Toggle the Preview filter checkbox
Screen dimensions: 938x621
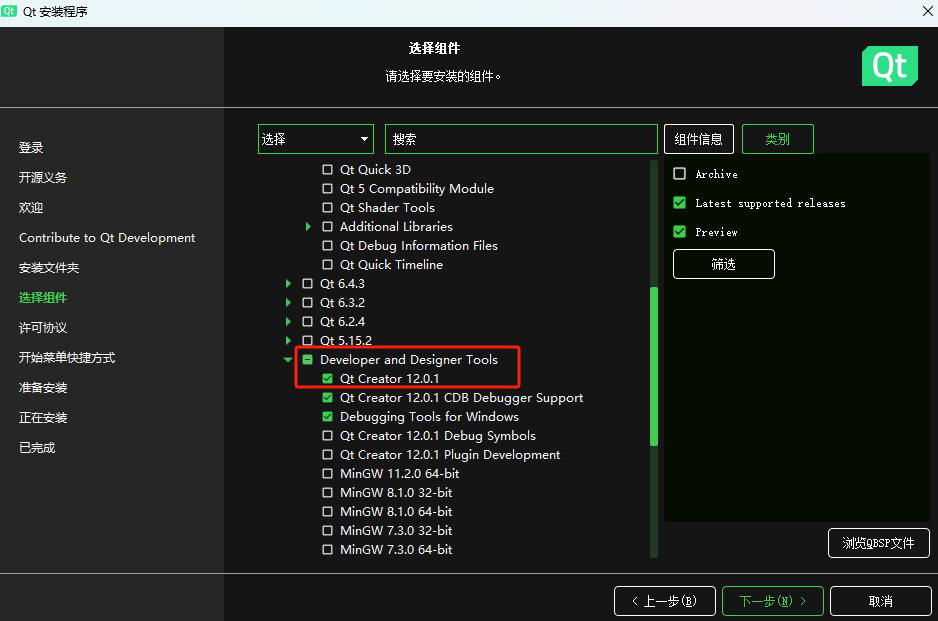(680, 232)
